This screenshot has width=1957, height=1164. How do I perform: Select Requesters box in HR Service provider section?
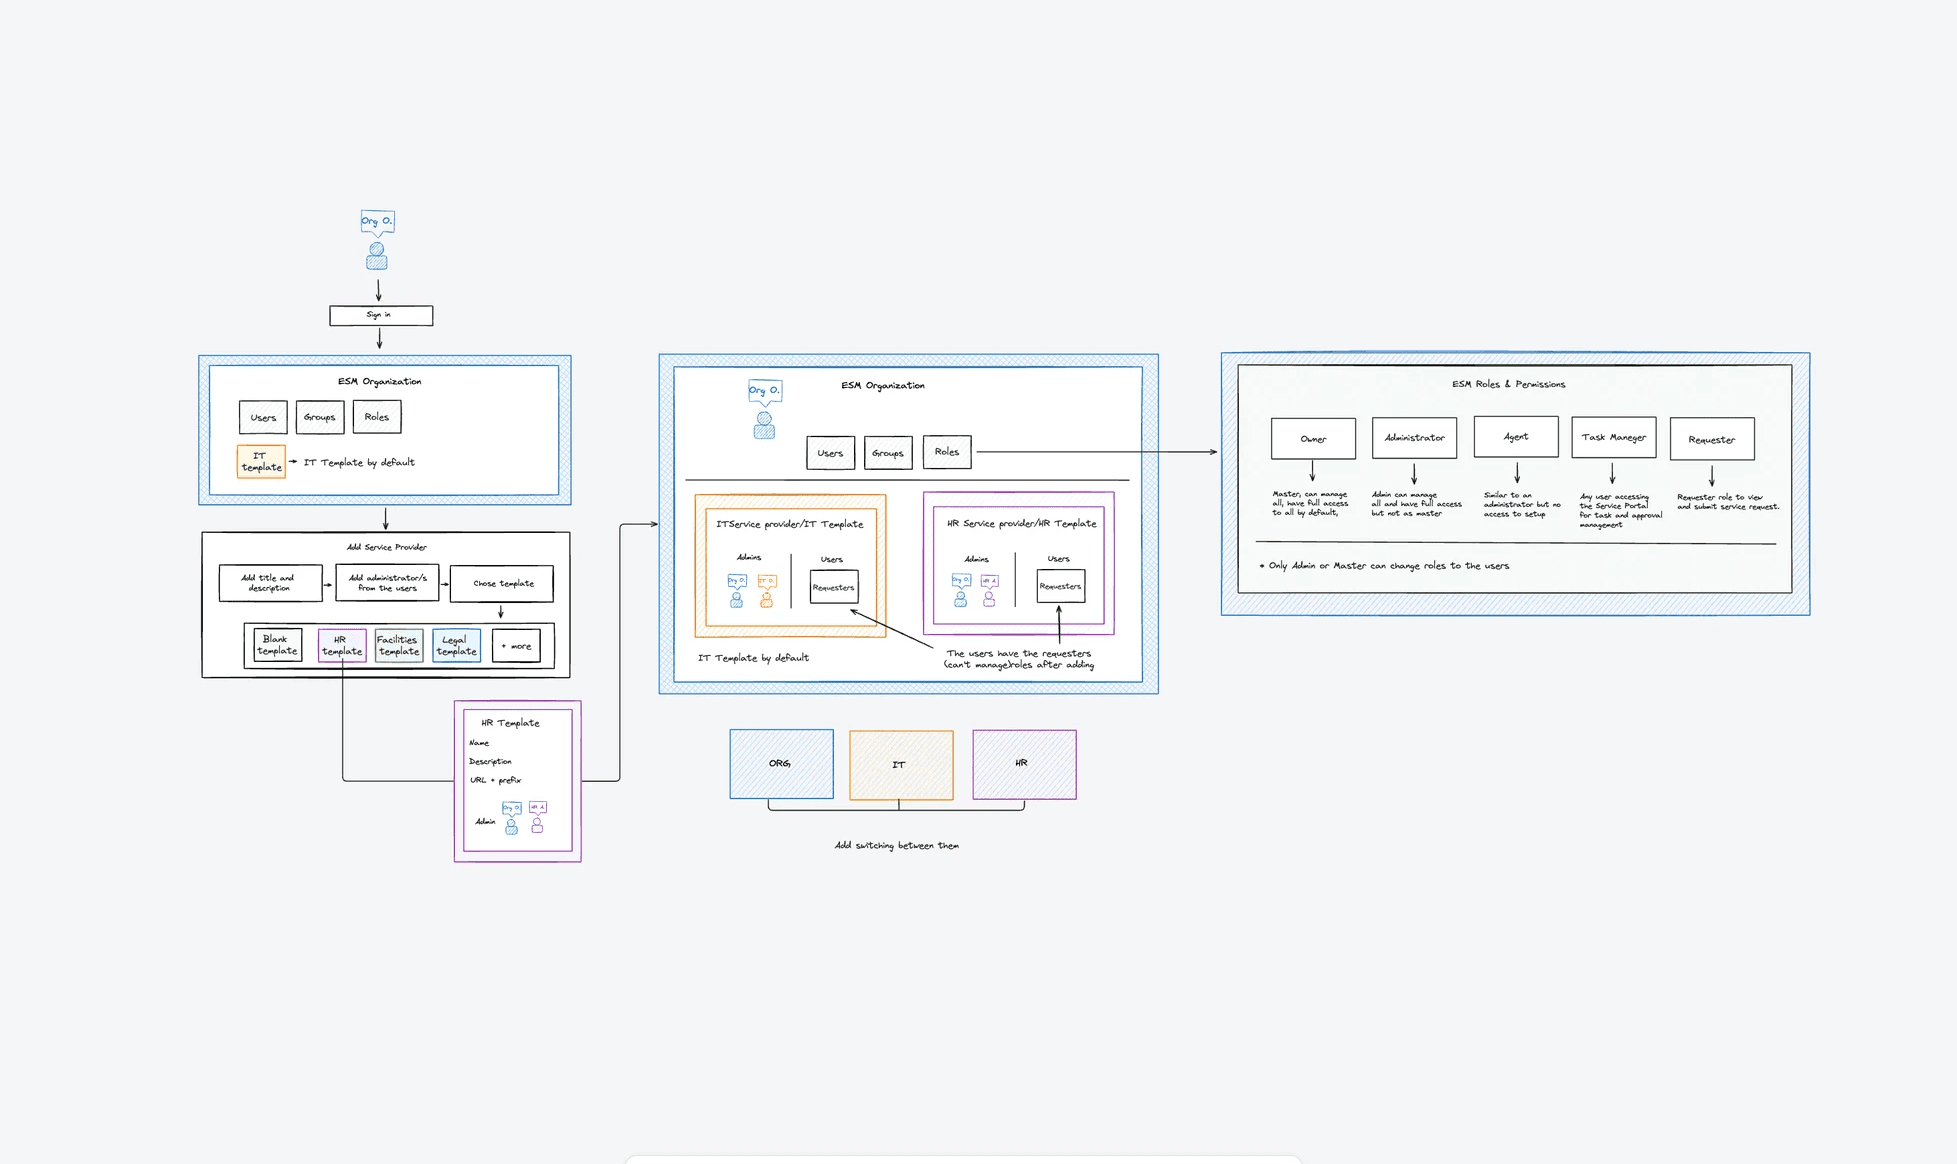1060,586
